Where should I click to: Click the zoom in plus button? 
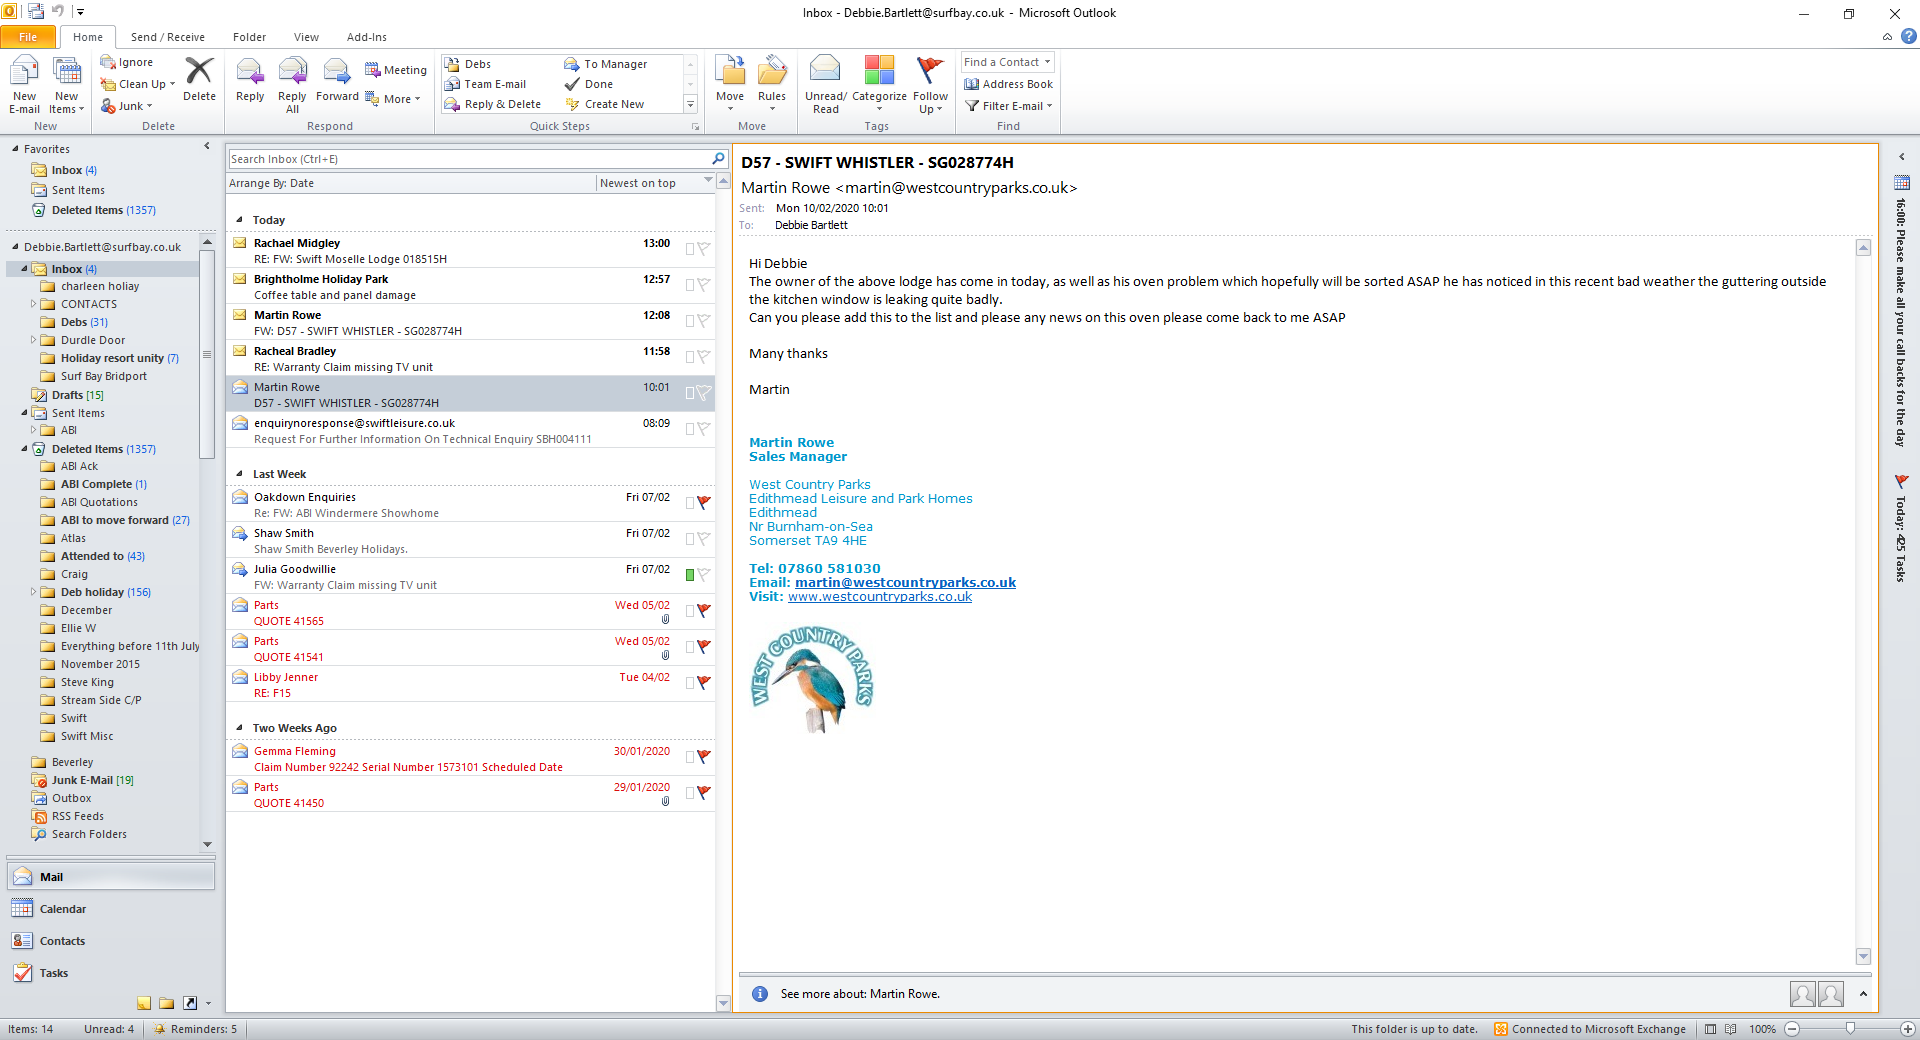(x=1908, y=1029)
